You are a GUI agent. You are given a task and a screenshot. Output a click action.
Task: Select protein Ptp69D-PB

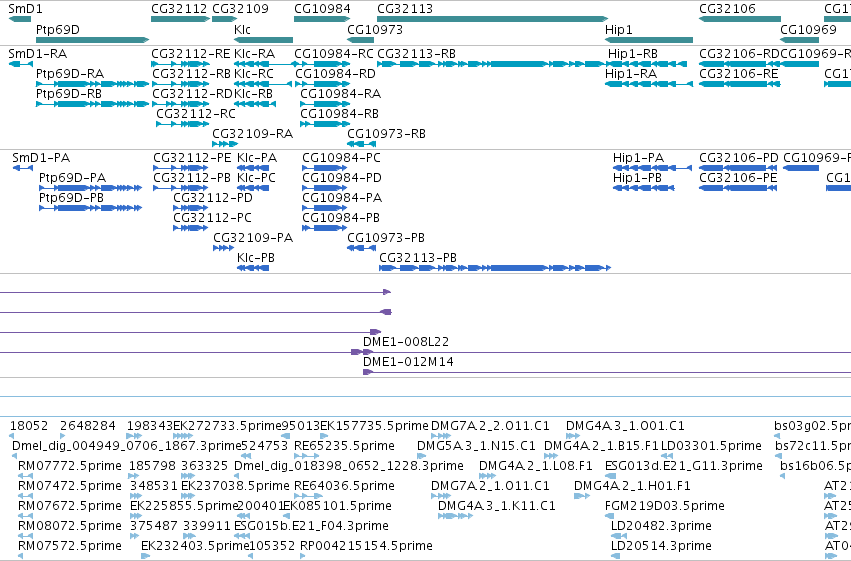[x=71, y=198]
